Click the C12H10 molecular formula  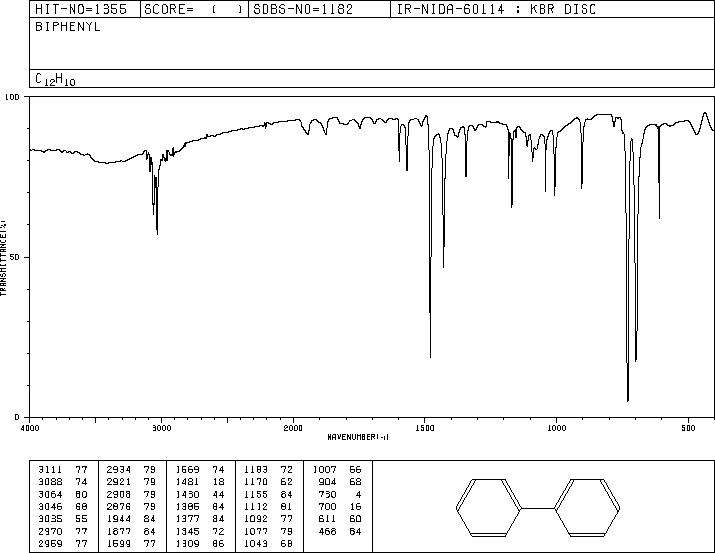pyautogui.click(x=55, y=79)
